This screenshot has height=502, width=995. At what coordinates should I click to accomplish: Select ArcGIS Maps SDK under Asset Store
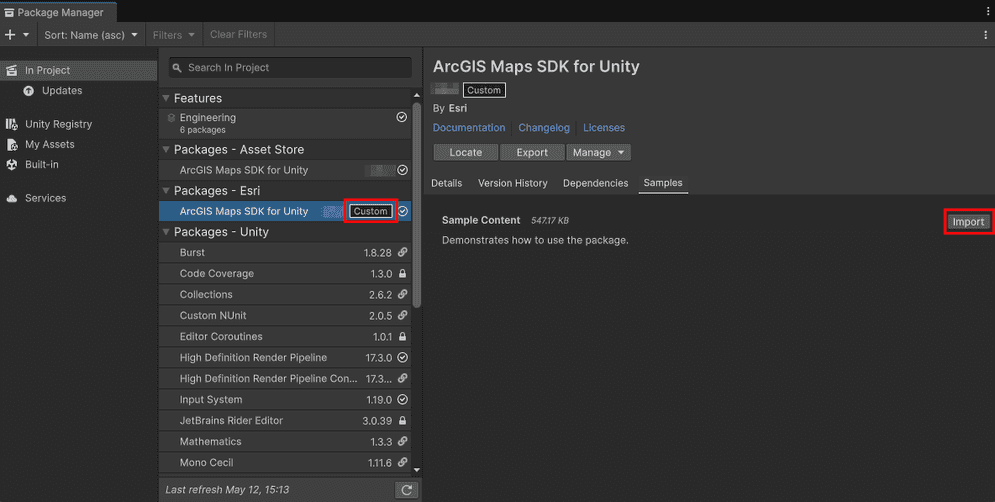tap(285, 170)
